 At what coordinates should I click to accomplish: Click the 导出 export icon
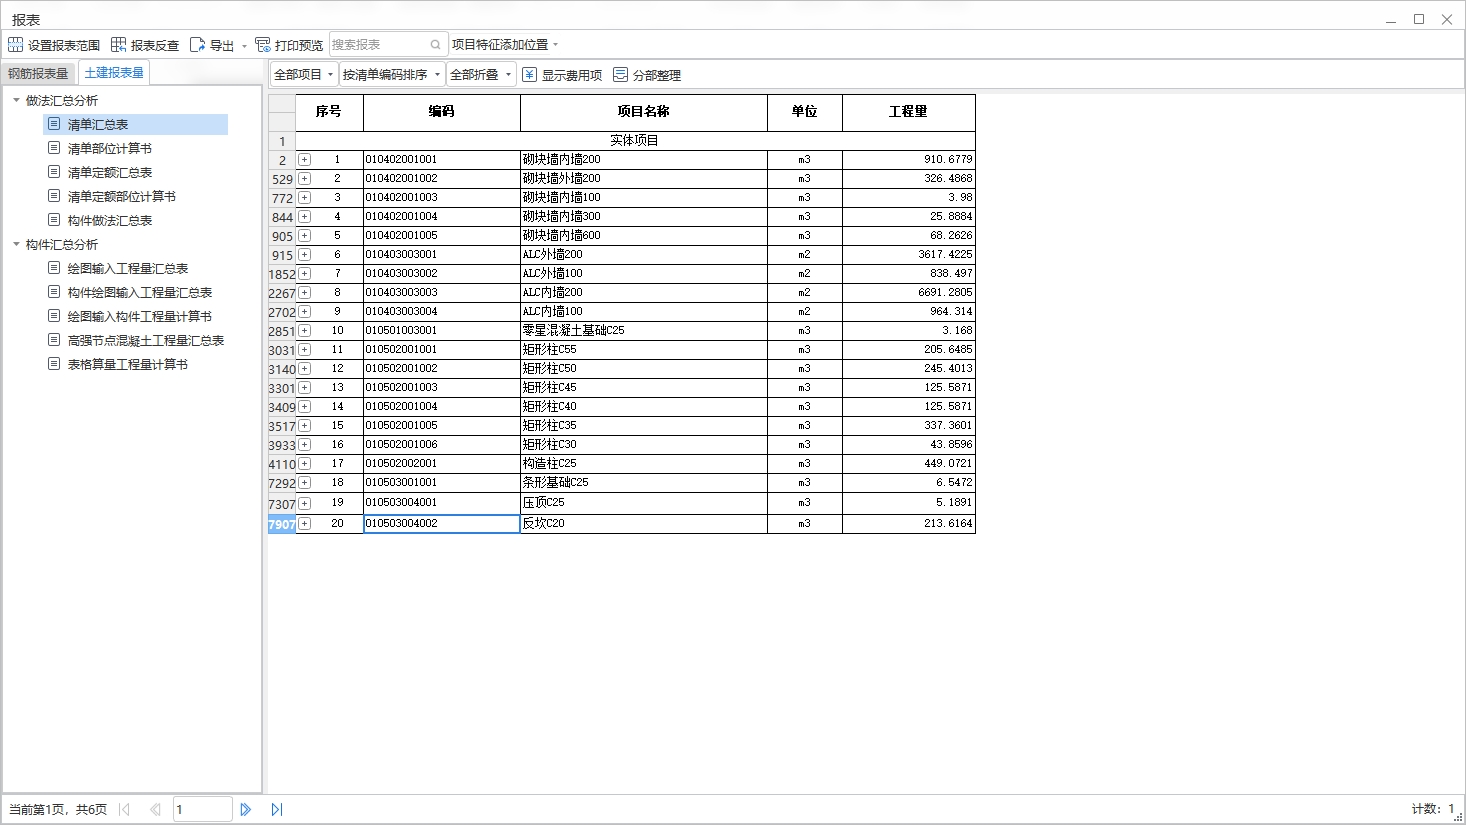[197, 45]
